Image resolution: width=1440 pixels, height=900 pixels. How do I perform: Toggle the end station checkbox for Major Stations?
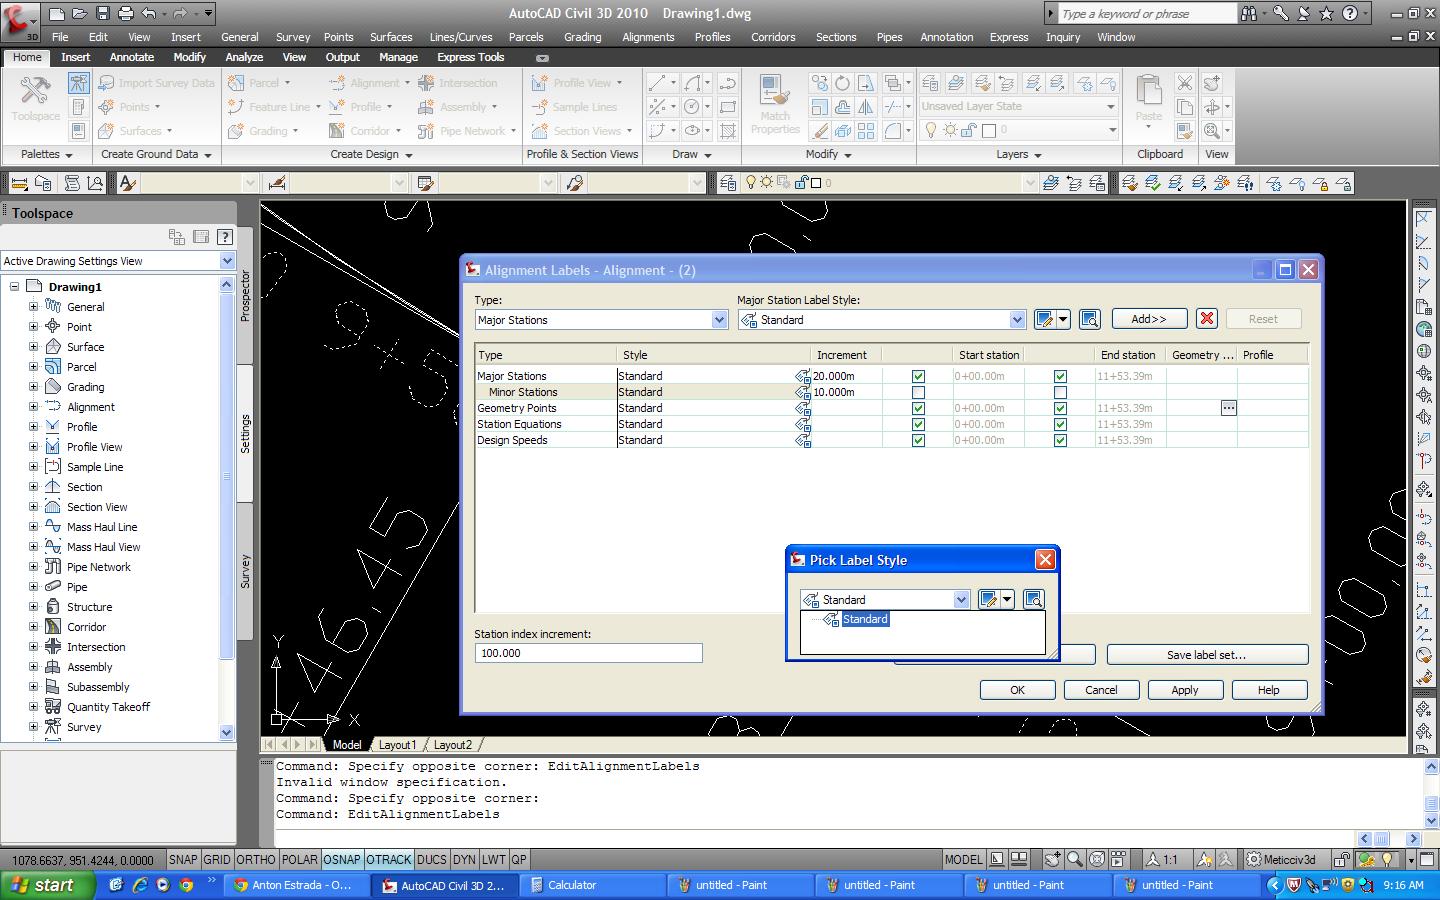point(1060,377)
